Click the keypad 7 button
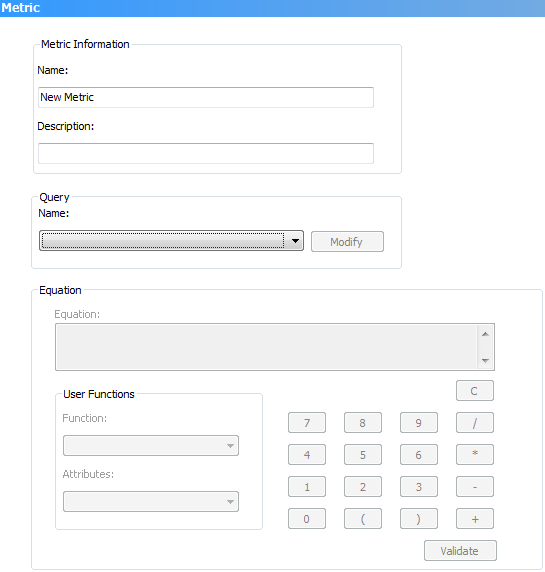 pos(307,423)
